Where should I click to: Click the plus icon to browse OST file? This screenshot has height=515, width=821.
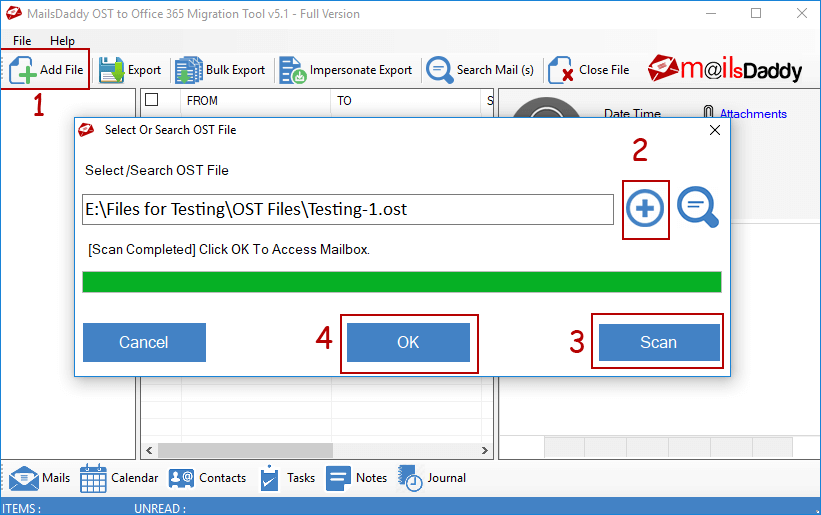pyautogui.click(x=645, y=209)
